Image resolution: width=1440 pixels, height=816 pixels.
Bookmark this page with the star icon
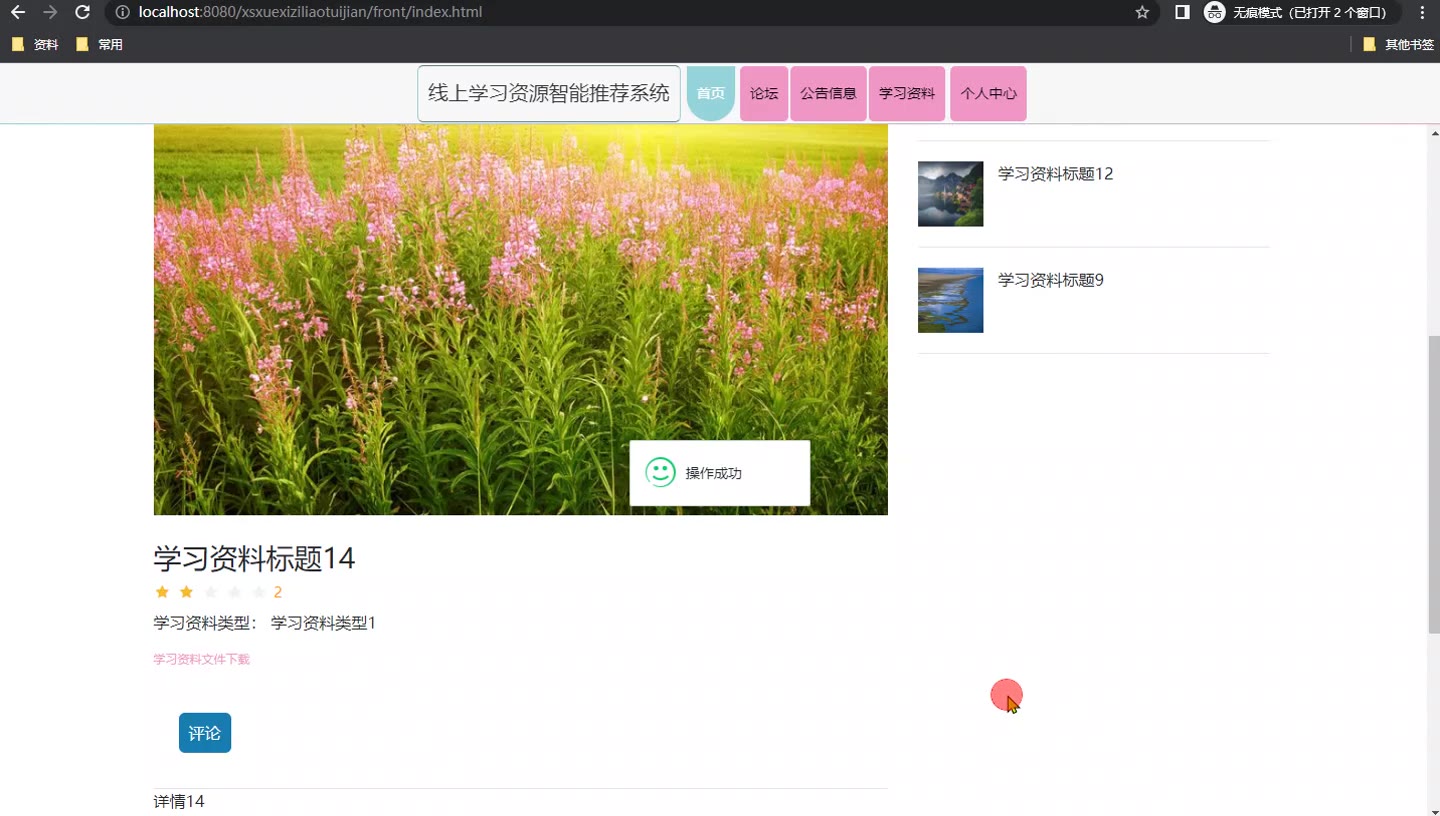click(x=1142, y=12)
